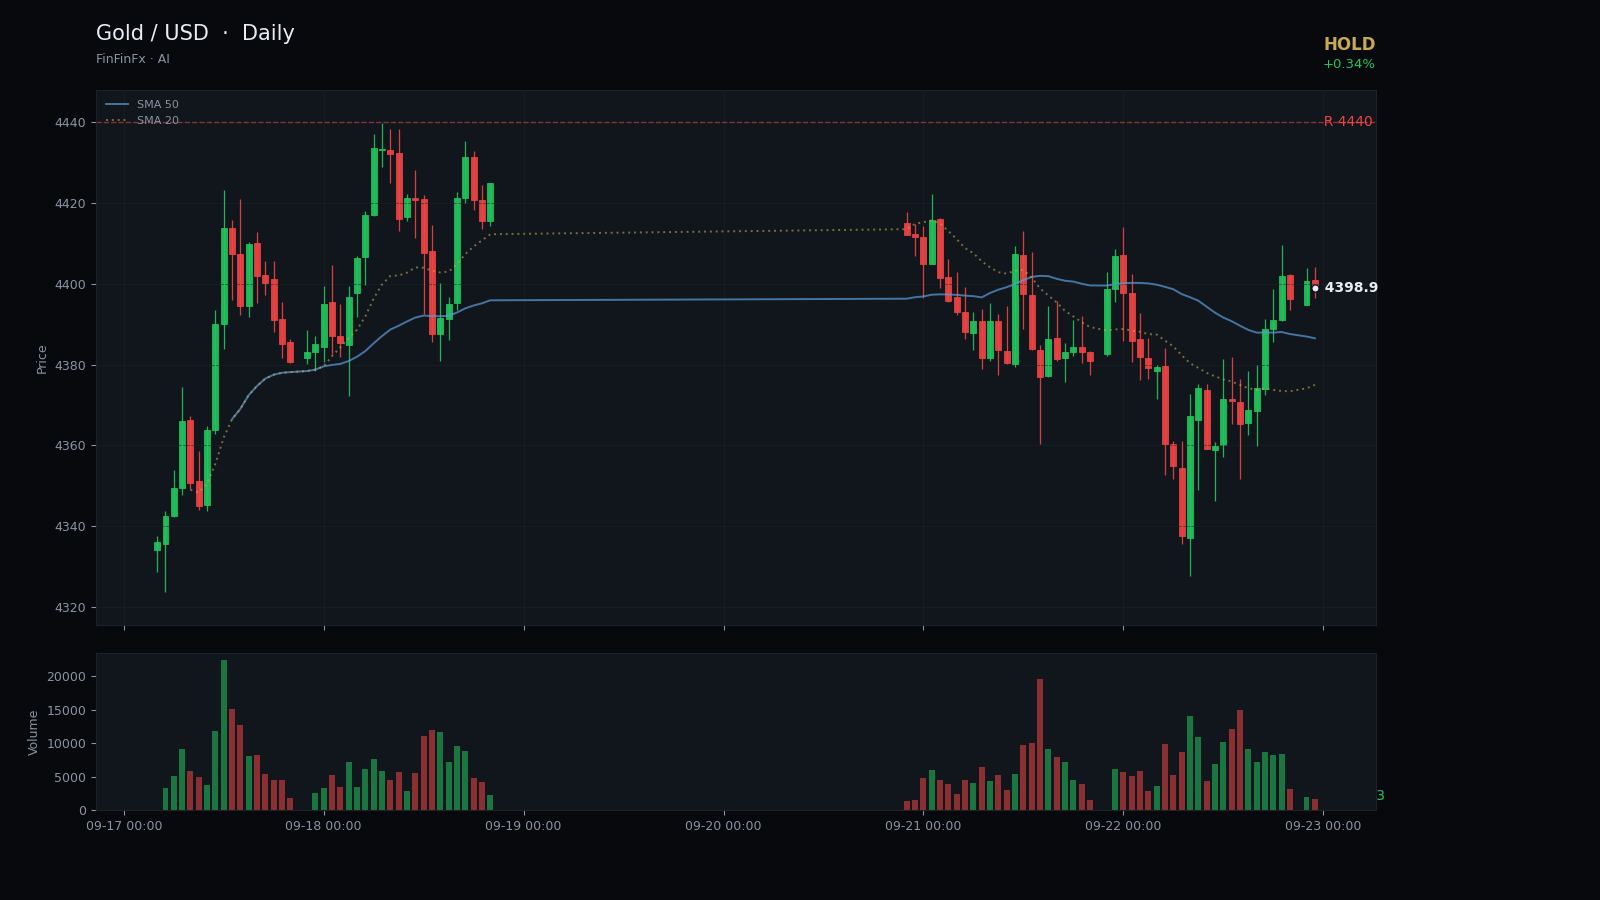The height and width of the screenshot is (900, 1600).
Task: Click the 20000 volume axis tick
Action: click(67, 677)
